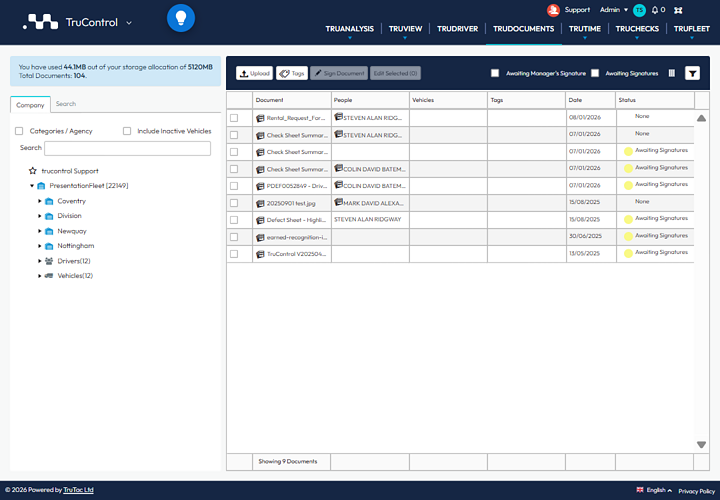720x500 pixels.
Task: Expand the Nottingham tree node
Action: pyautogui.click(x=39, y=246)
